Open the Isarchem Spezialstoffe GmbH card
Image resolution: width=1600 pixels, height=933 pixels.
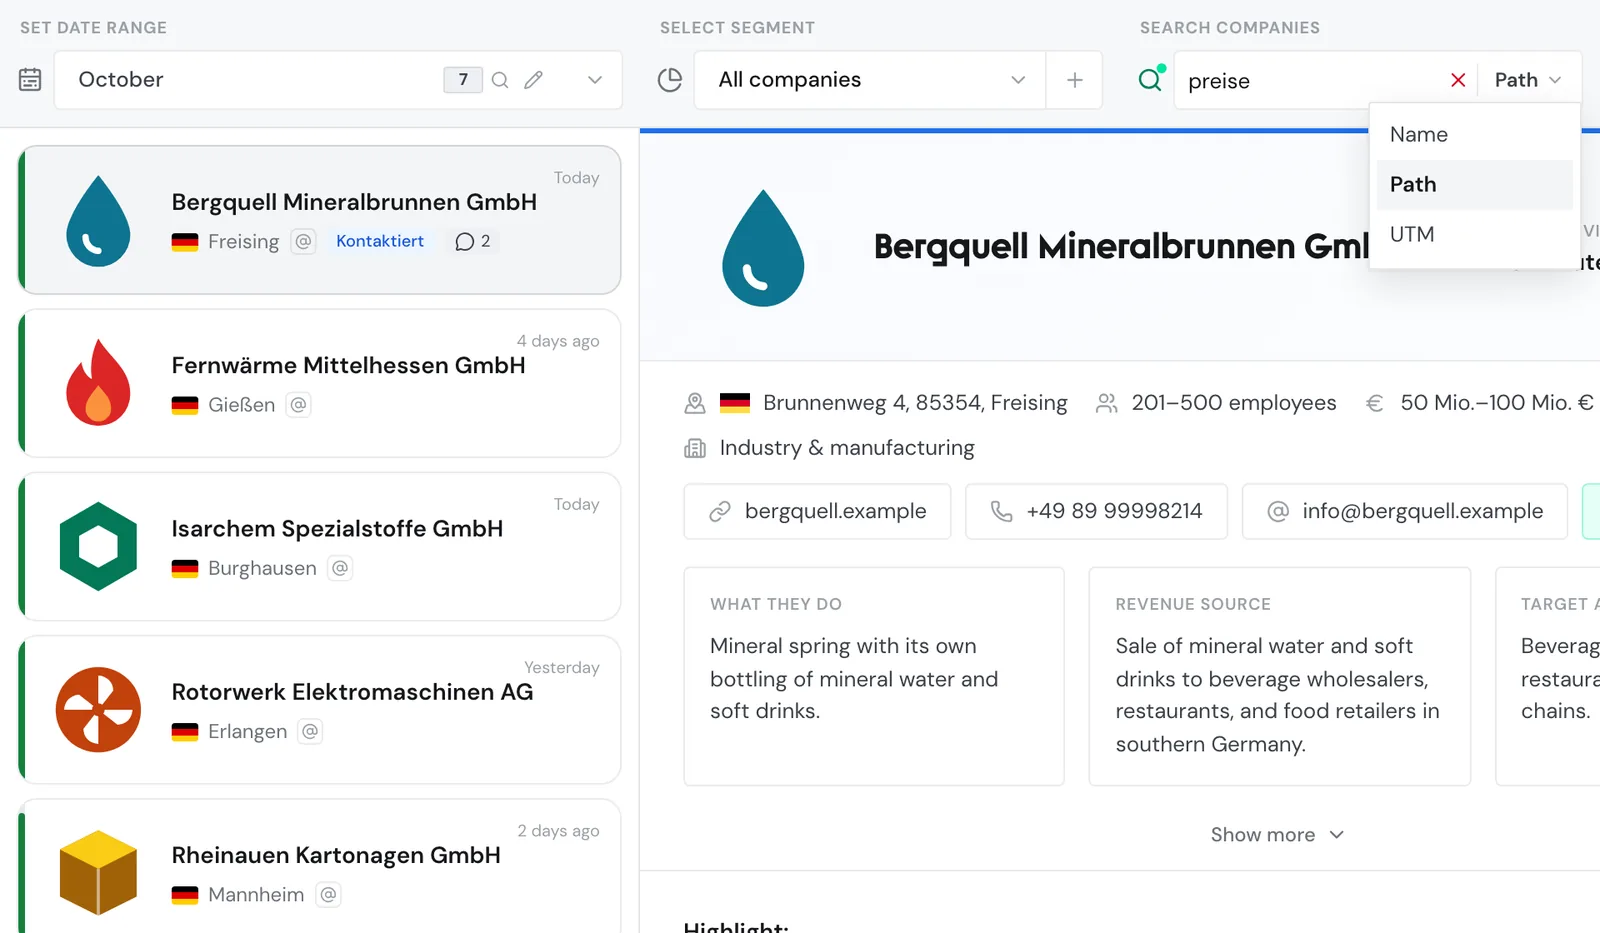coord(320,546)
